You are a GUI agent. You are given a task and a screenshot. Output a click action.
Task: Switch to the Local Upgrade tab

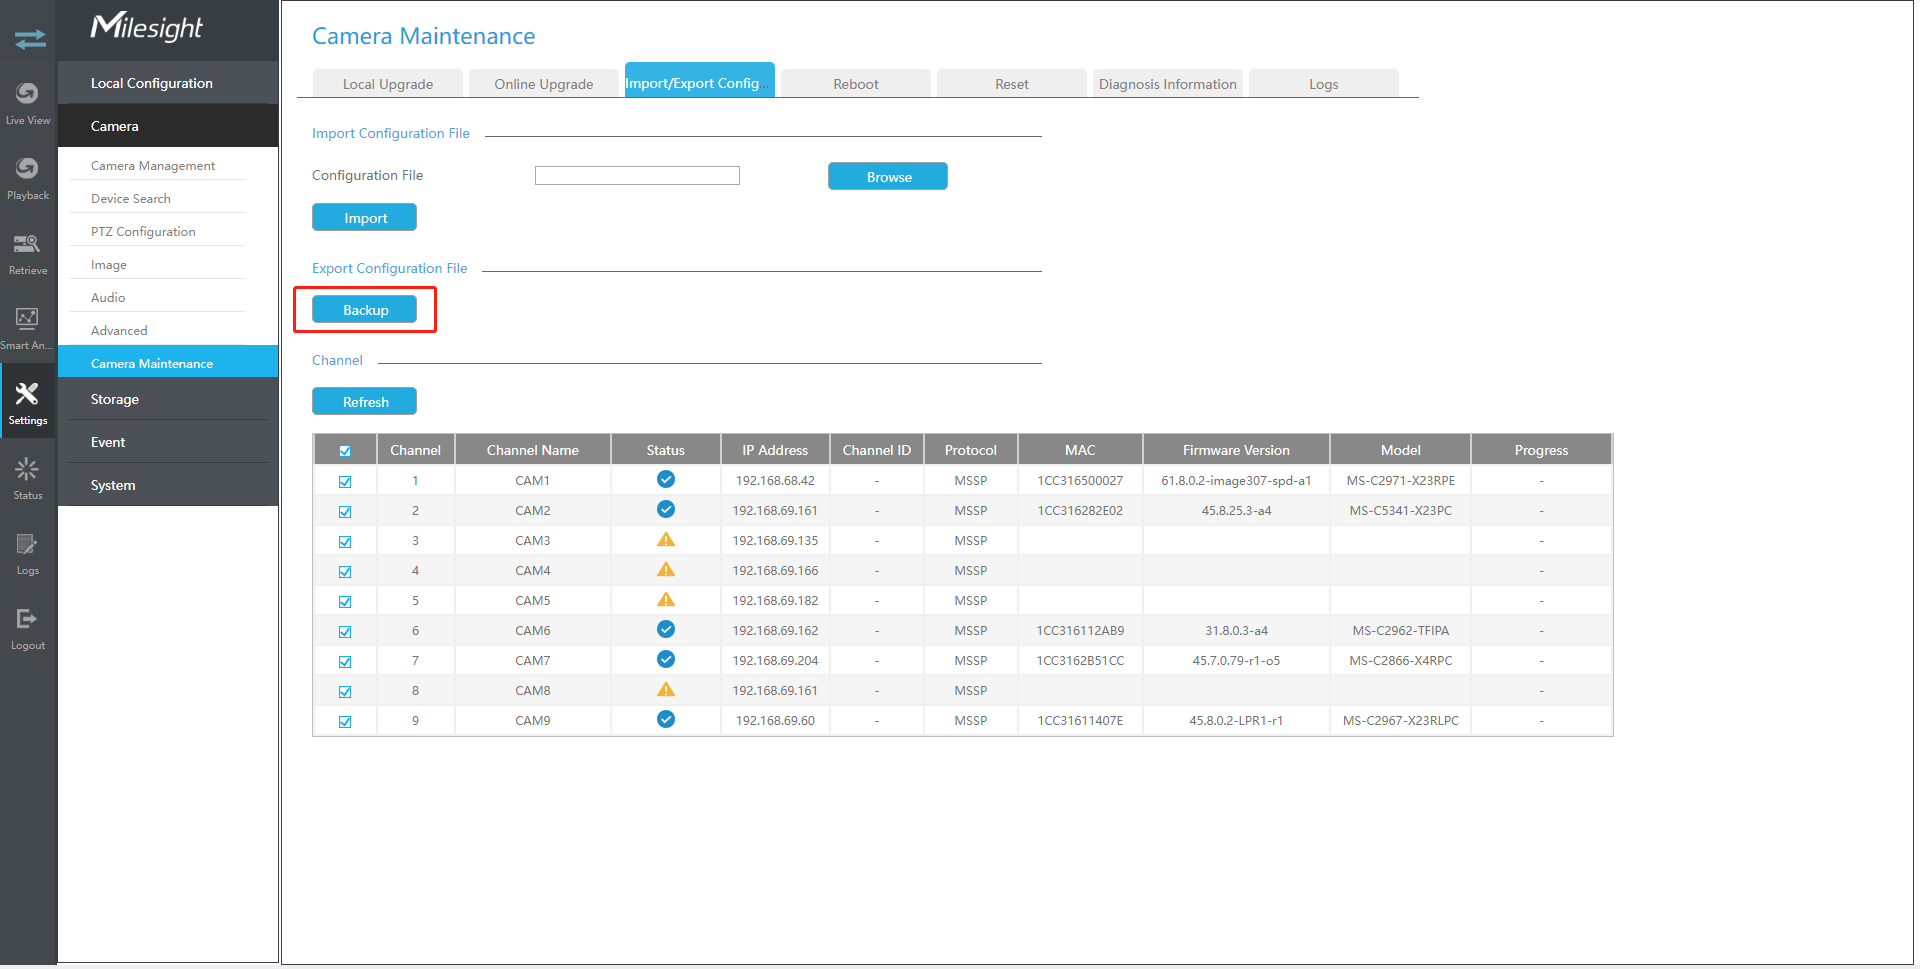[x=388, y=84]
